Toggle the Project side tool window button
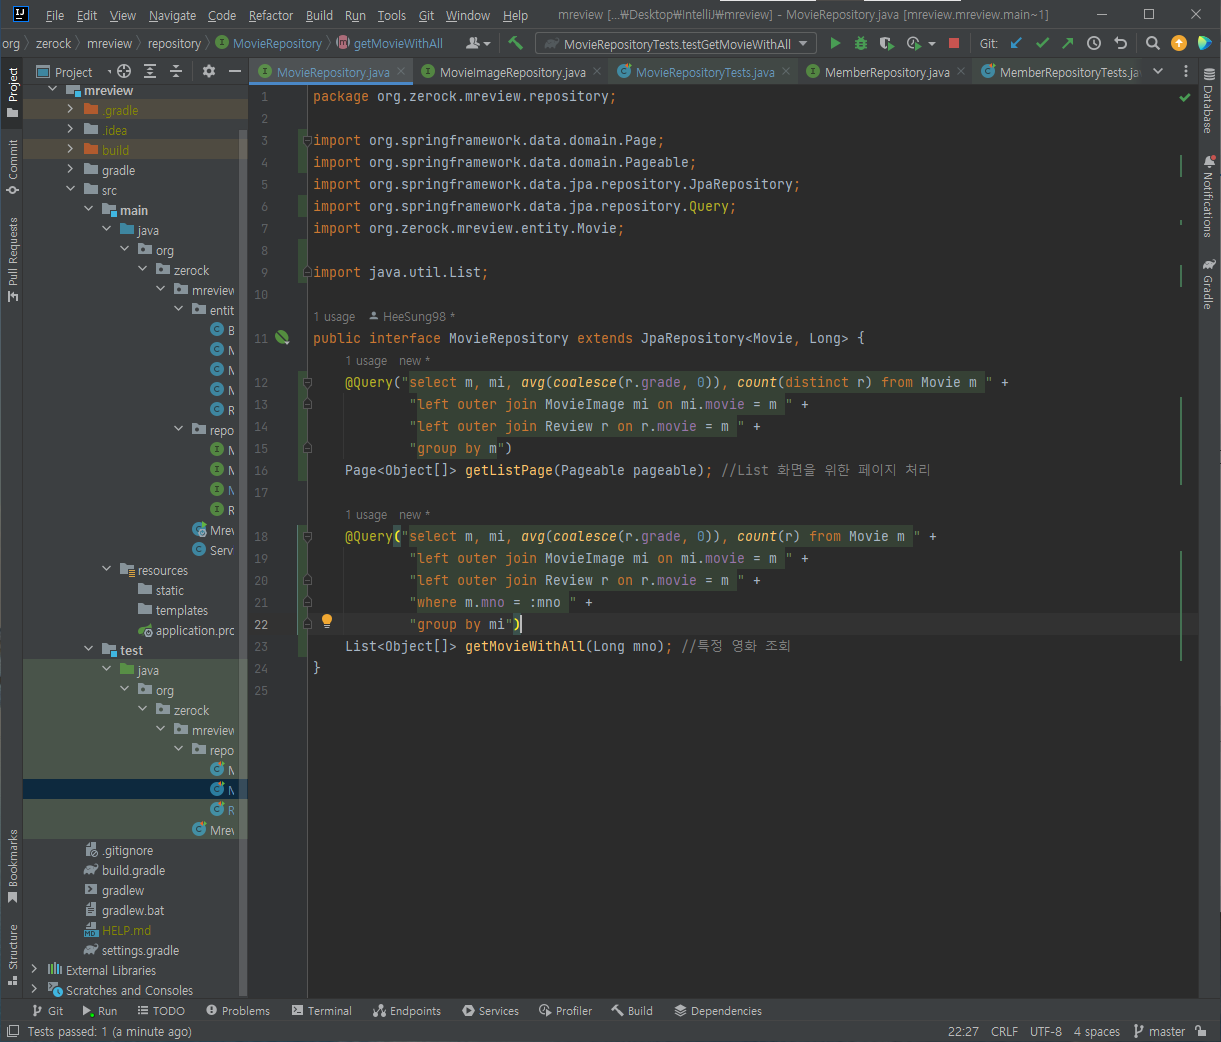Screen dimensions: 1221x1042 [x=13, y=91]
